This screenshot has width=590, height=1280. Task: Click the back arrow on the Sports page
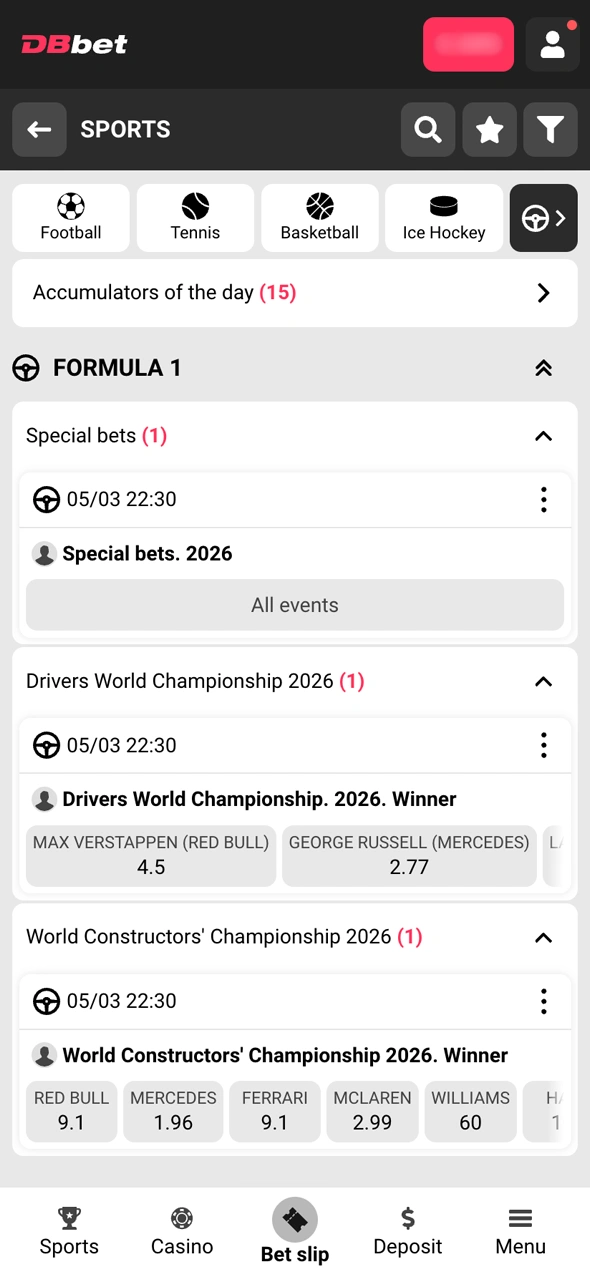coord(39,130)
